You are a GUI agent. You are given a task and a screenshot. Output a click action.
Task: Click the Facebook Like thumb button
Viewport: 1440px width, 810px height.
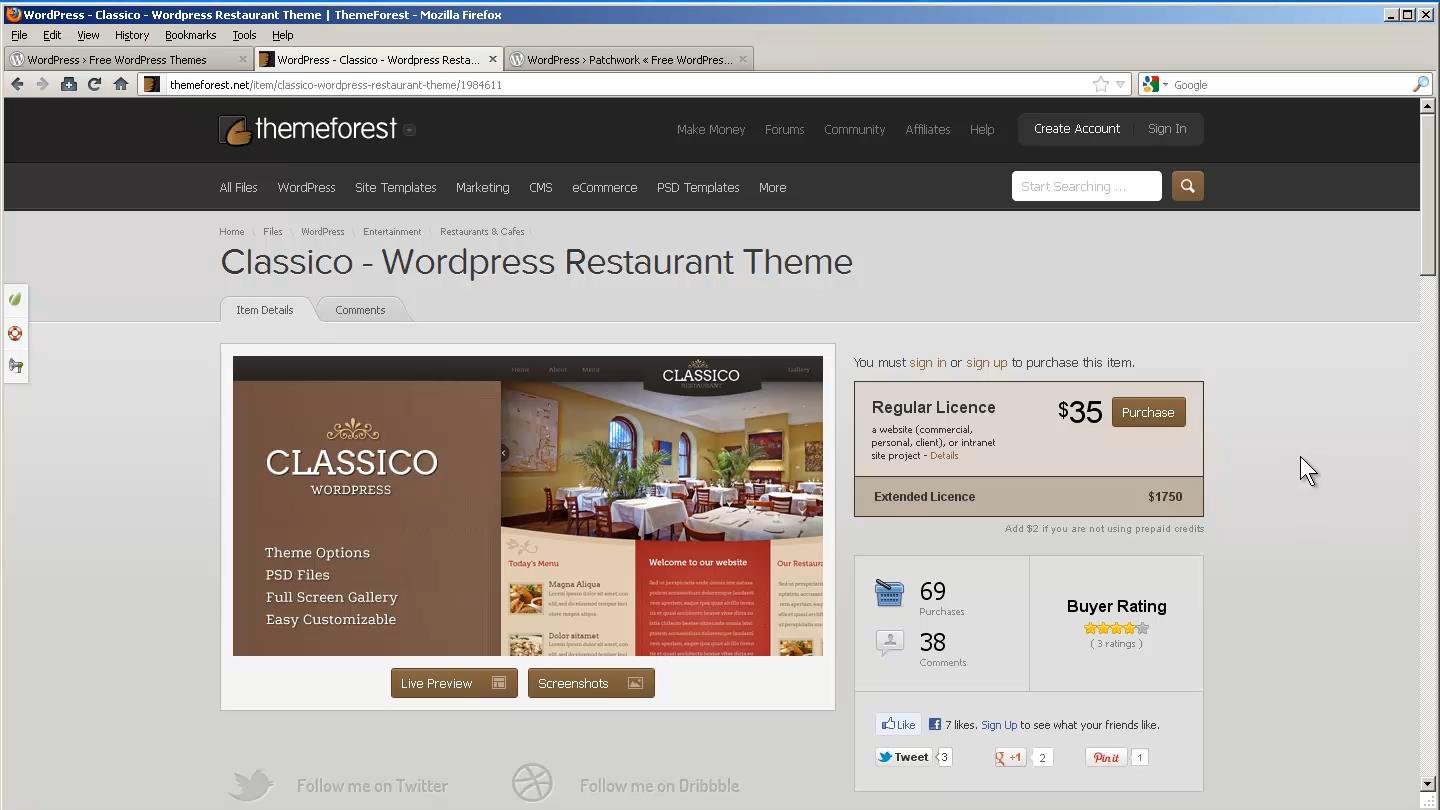pos(898,725)
